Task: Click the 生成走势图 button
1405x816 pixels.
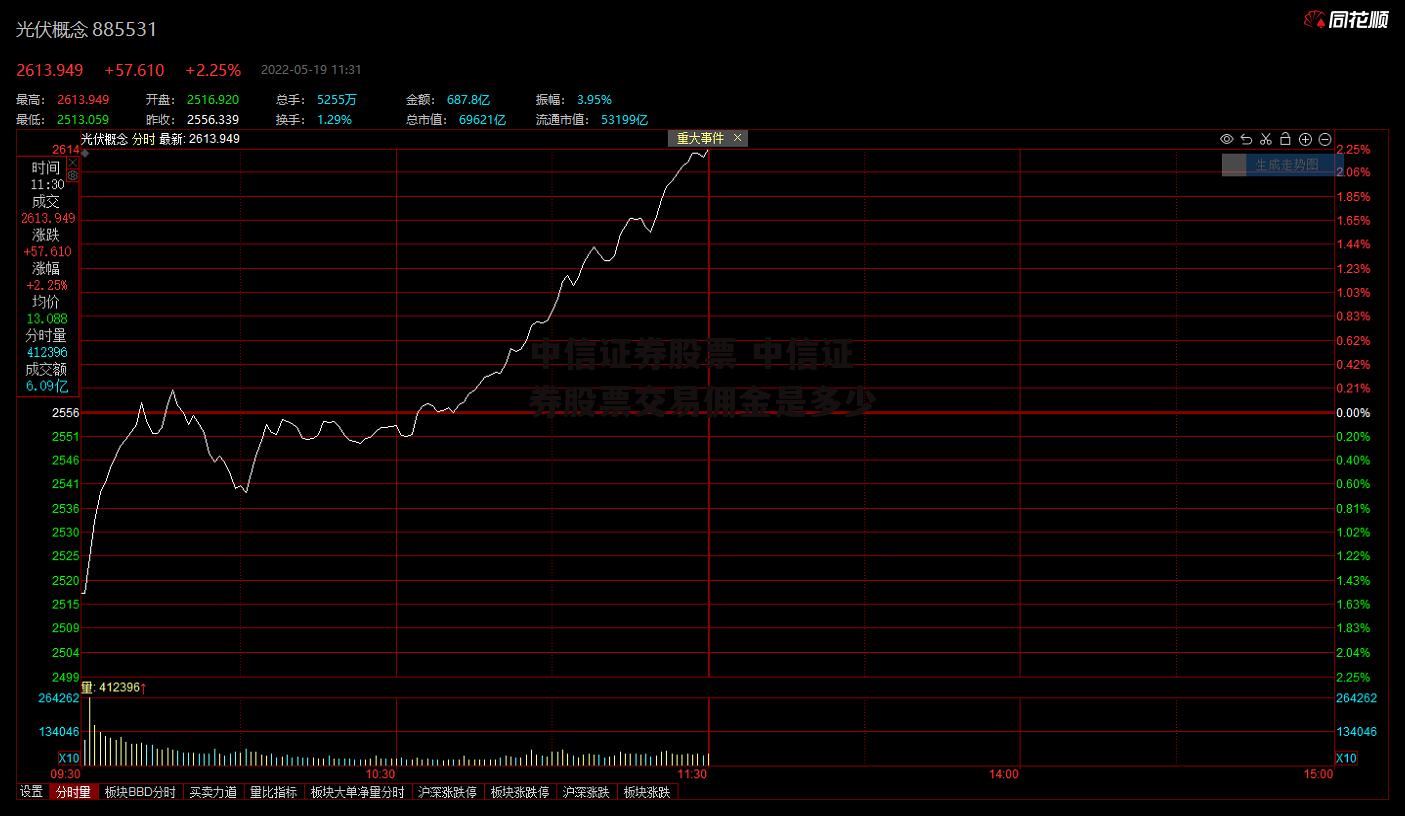Action: (1277, 165)
